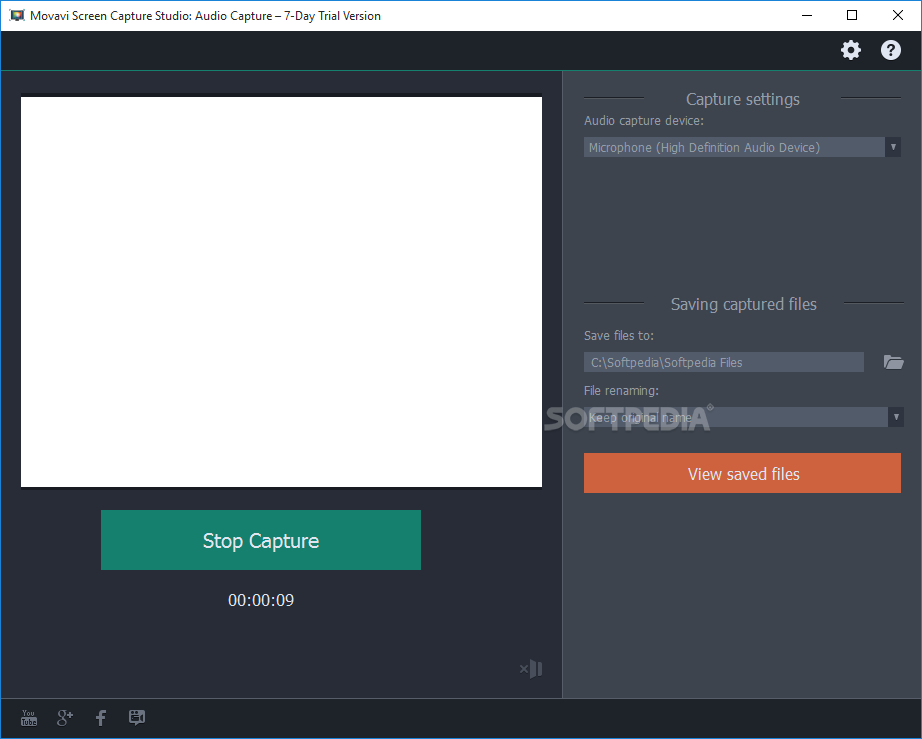Expand the File renaming dropdown arrow
The image size is (922, 739).
(896, 417)
